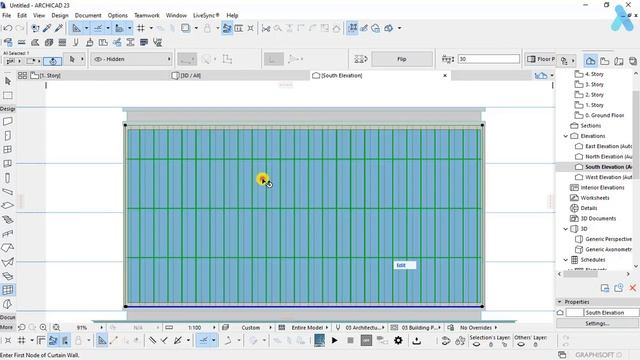Click the play button in bottom toolbar

(334, 340)
